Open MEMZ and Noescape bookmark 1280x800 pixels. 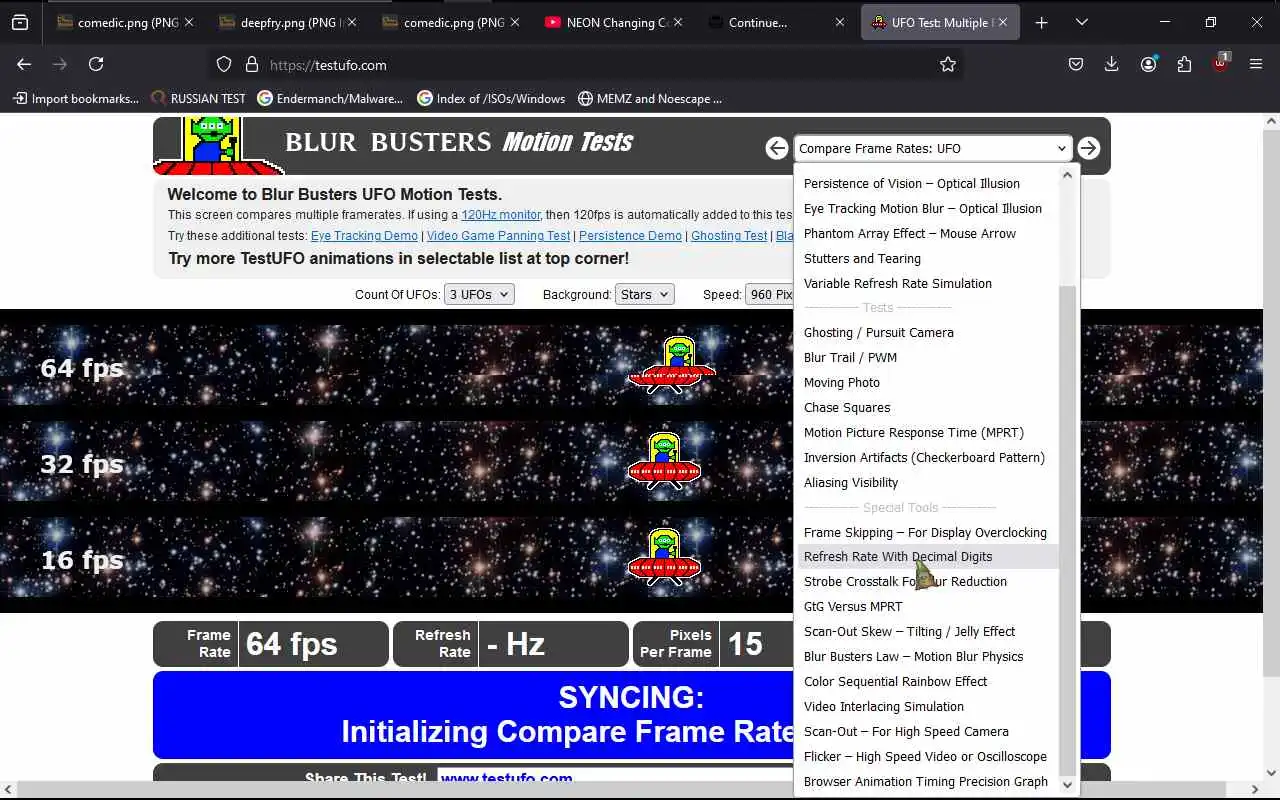click(x=649, y=98)
